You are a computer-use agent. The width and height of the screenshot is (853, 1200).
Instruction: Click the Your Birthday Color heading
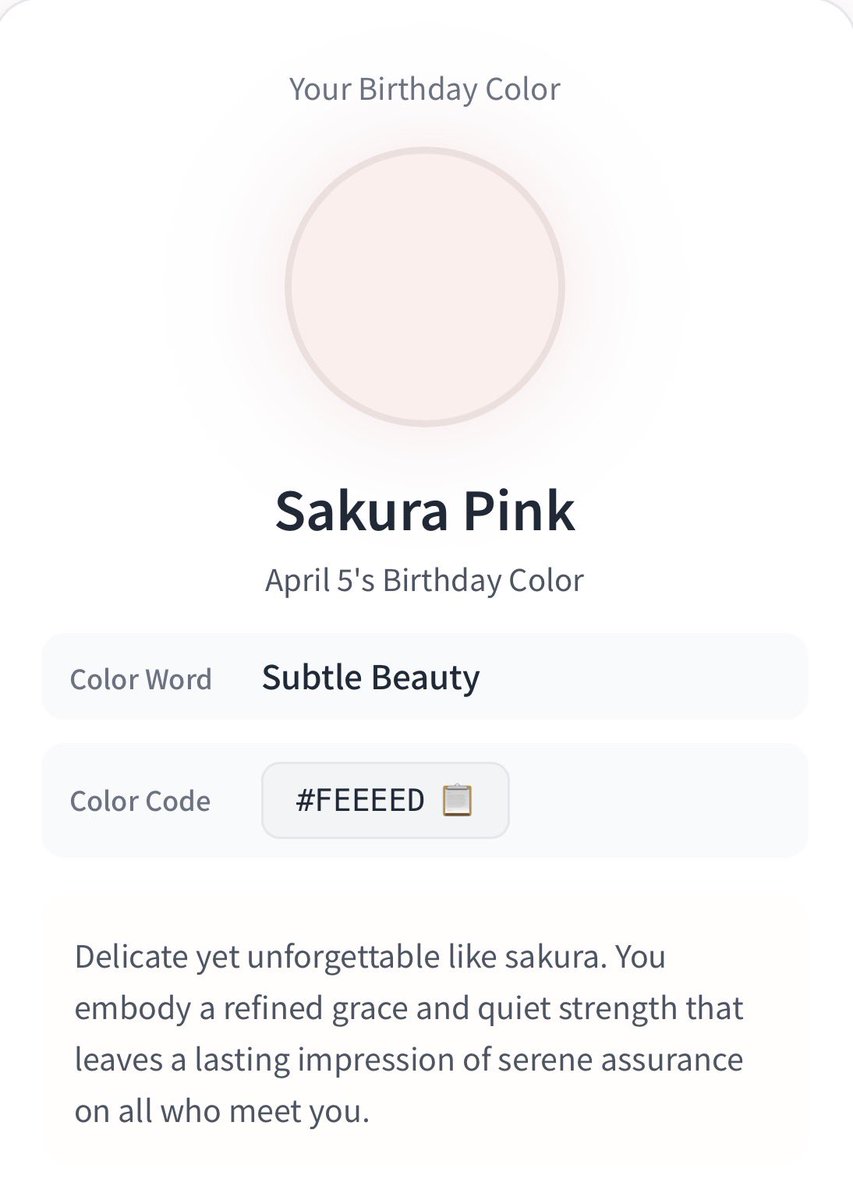pyautogui.click(x=425, y=89)
